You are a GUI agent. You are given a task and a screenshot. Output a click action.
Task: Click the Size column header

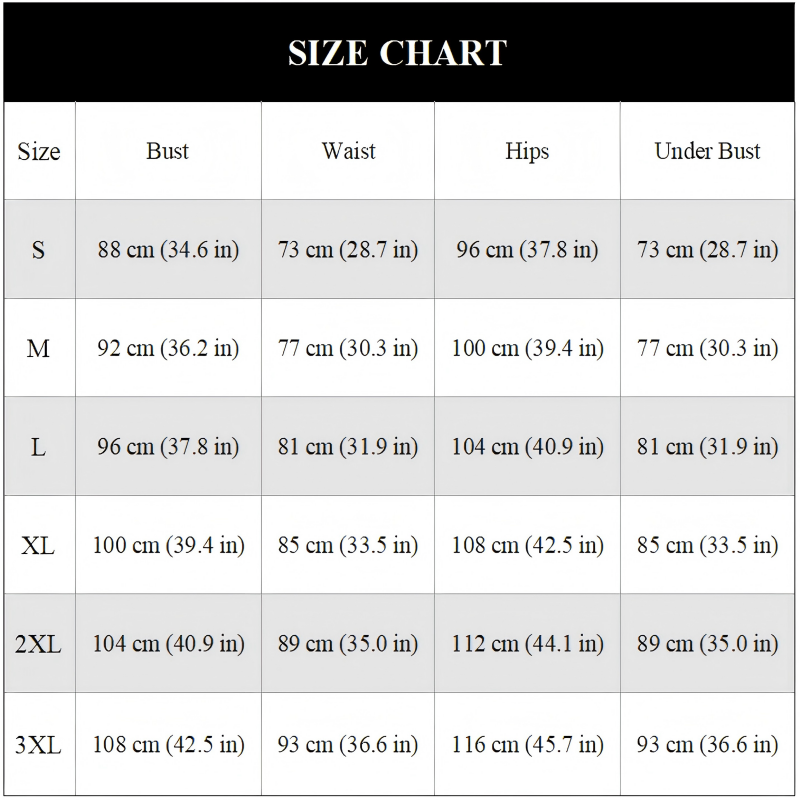39,152
